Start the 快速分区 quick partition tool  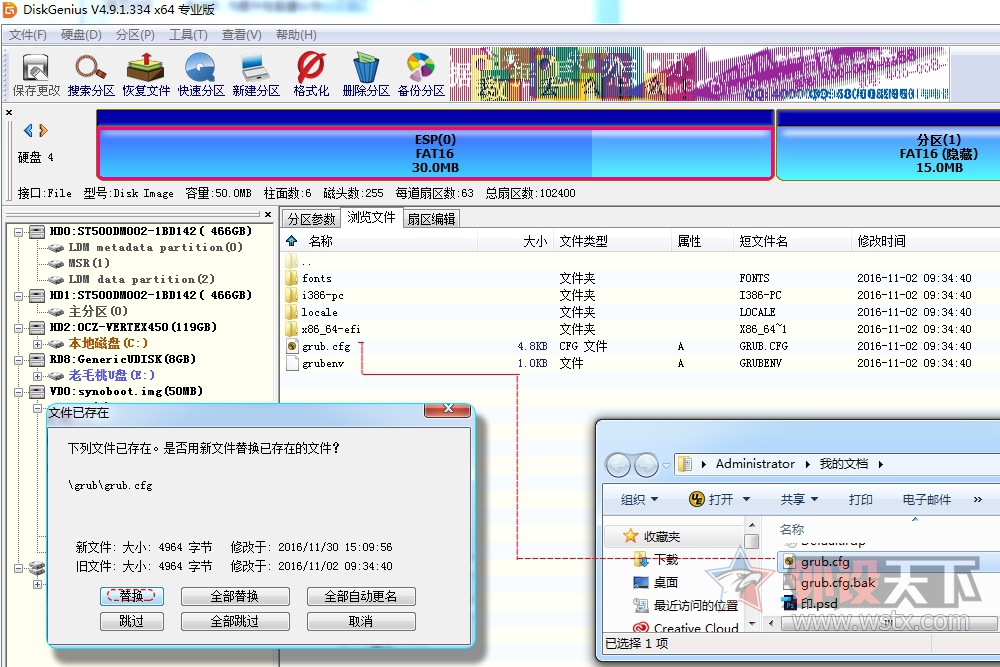pyautogui.click(x=201, y=75)
